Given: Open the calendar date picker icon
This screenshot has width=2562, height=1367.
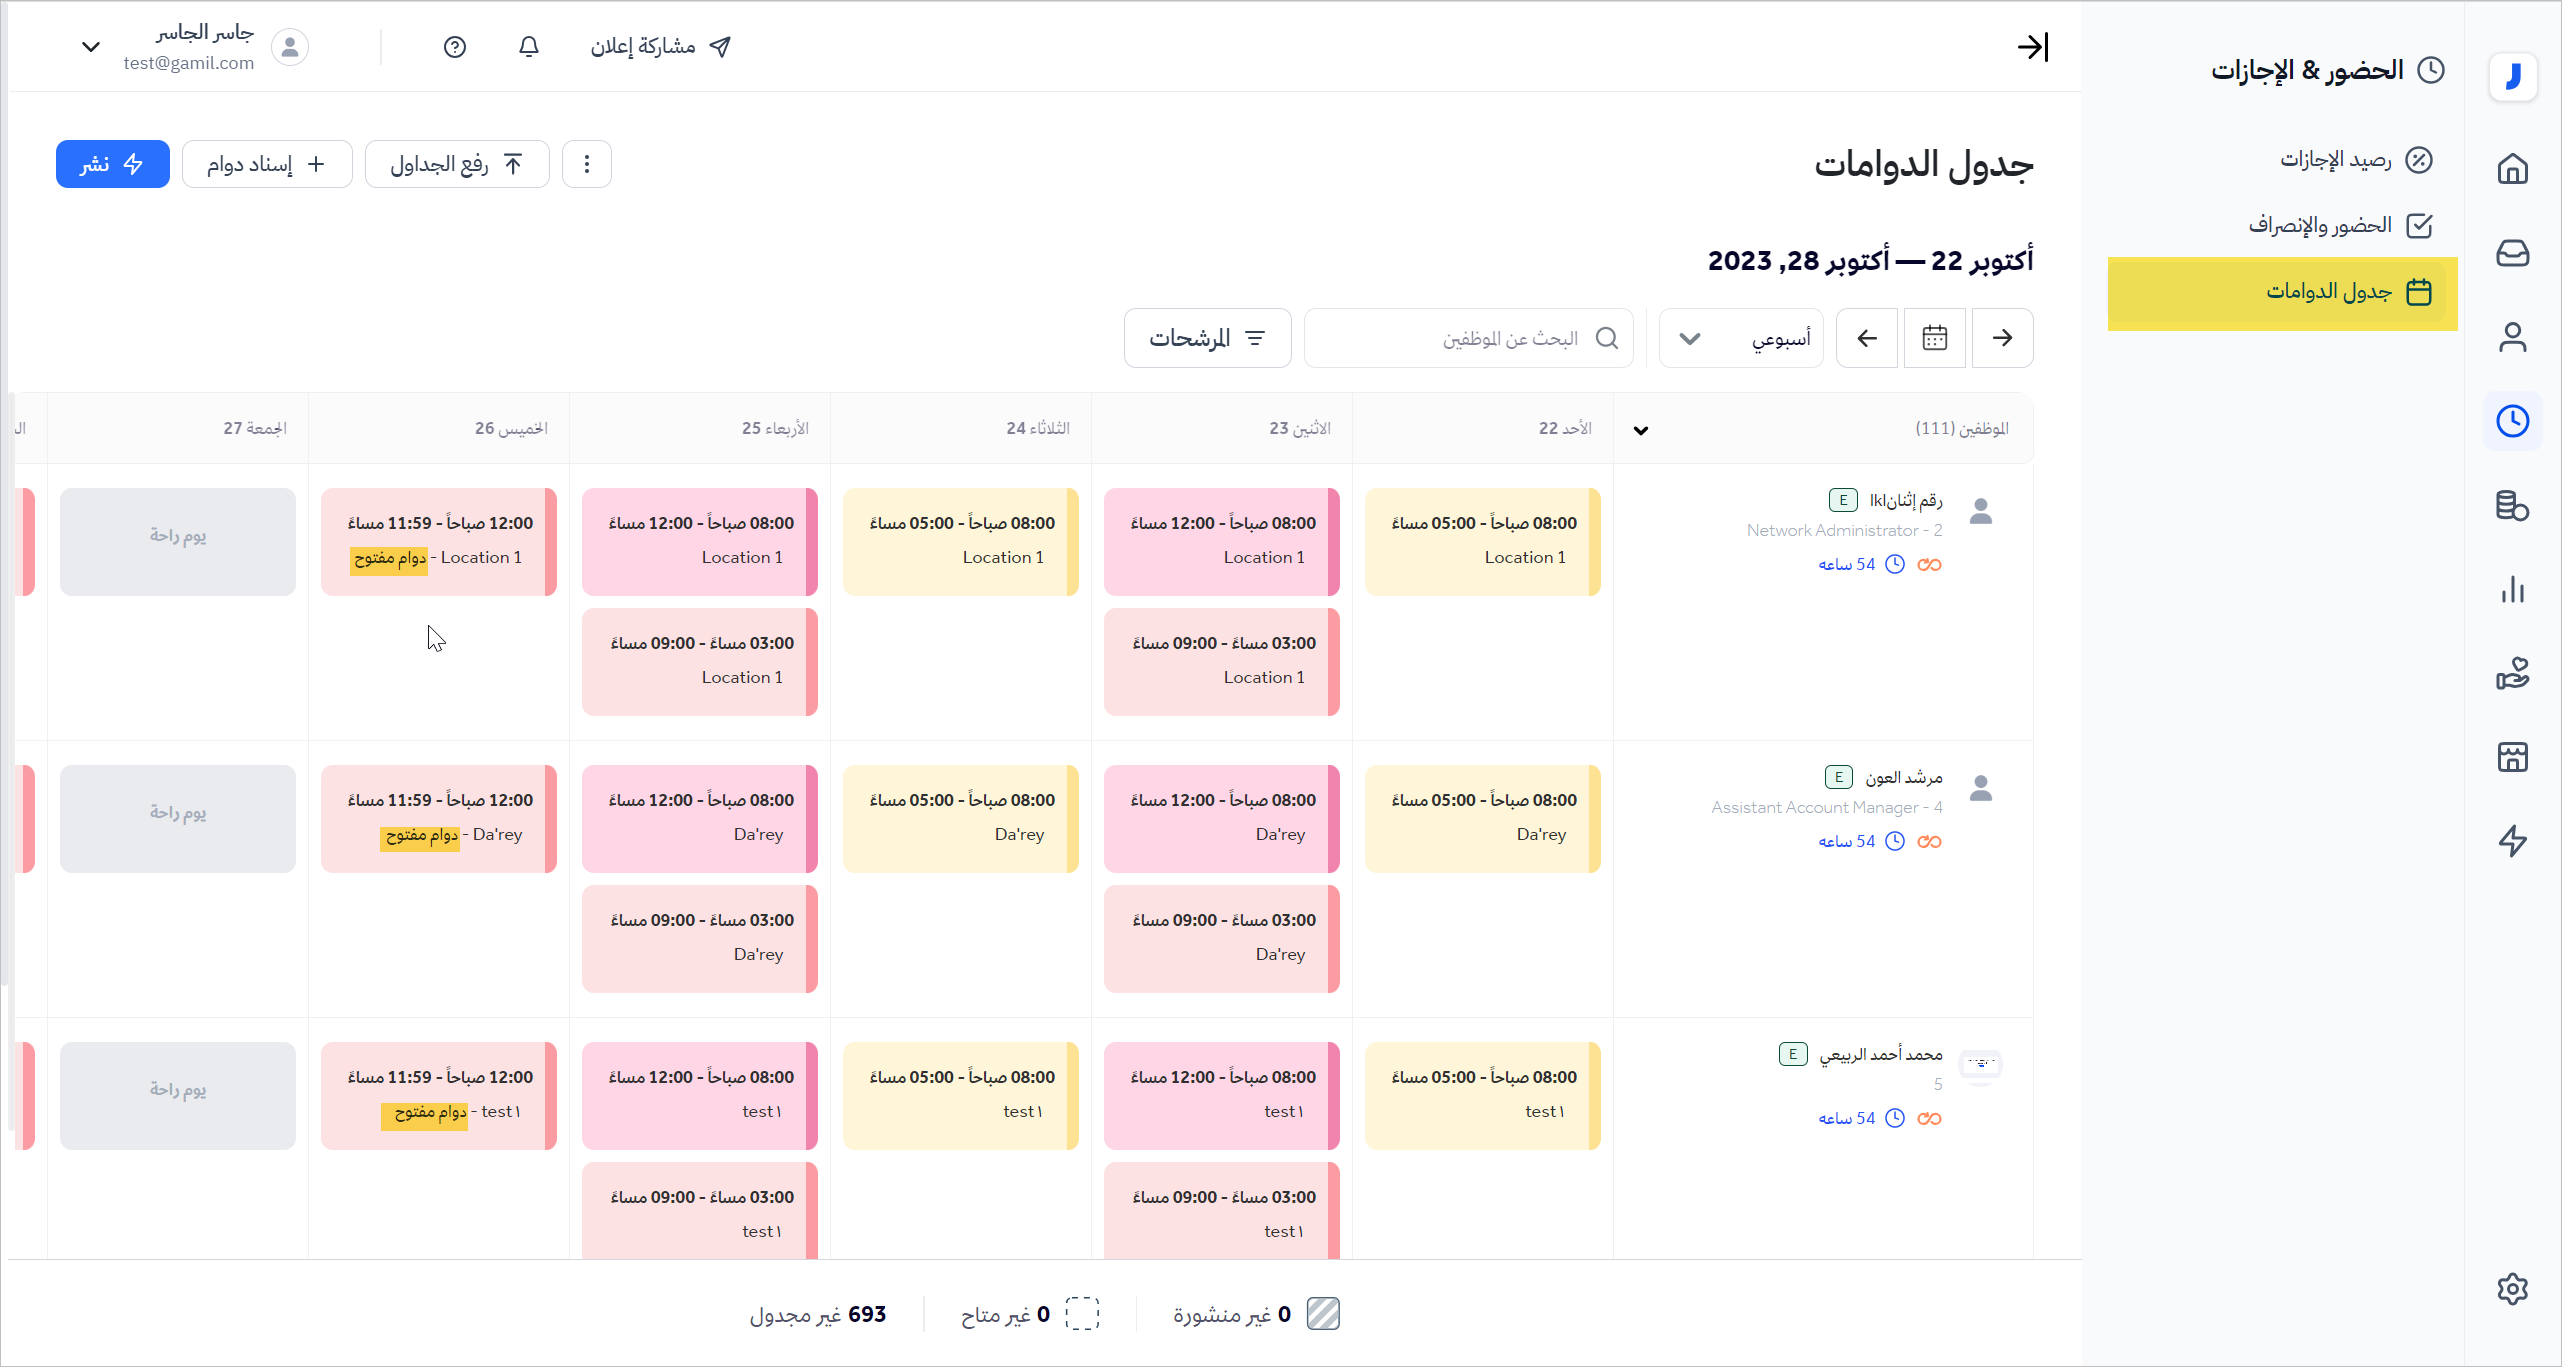Looking at the screenshot, I should [1934, 338].
